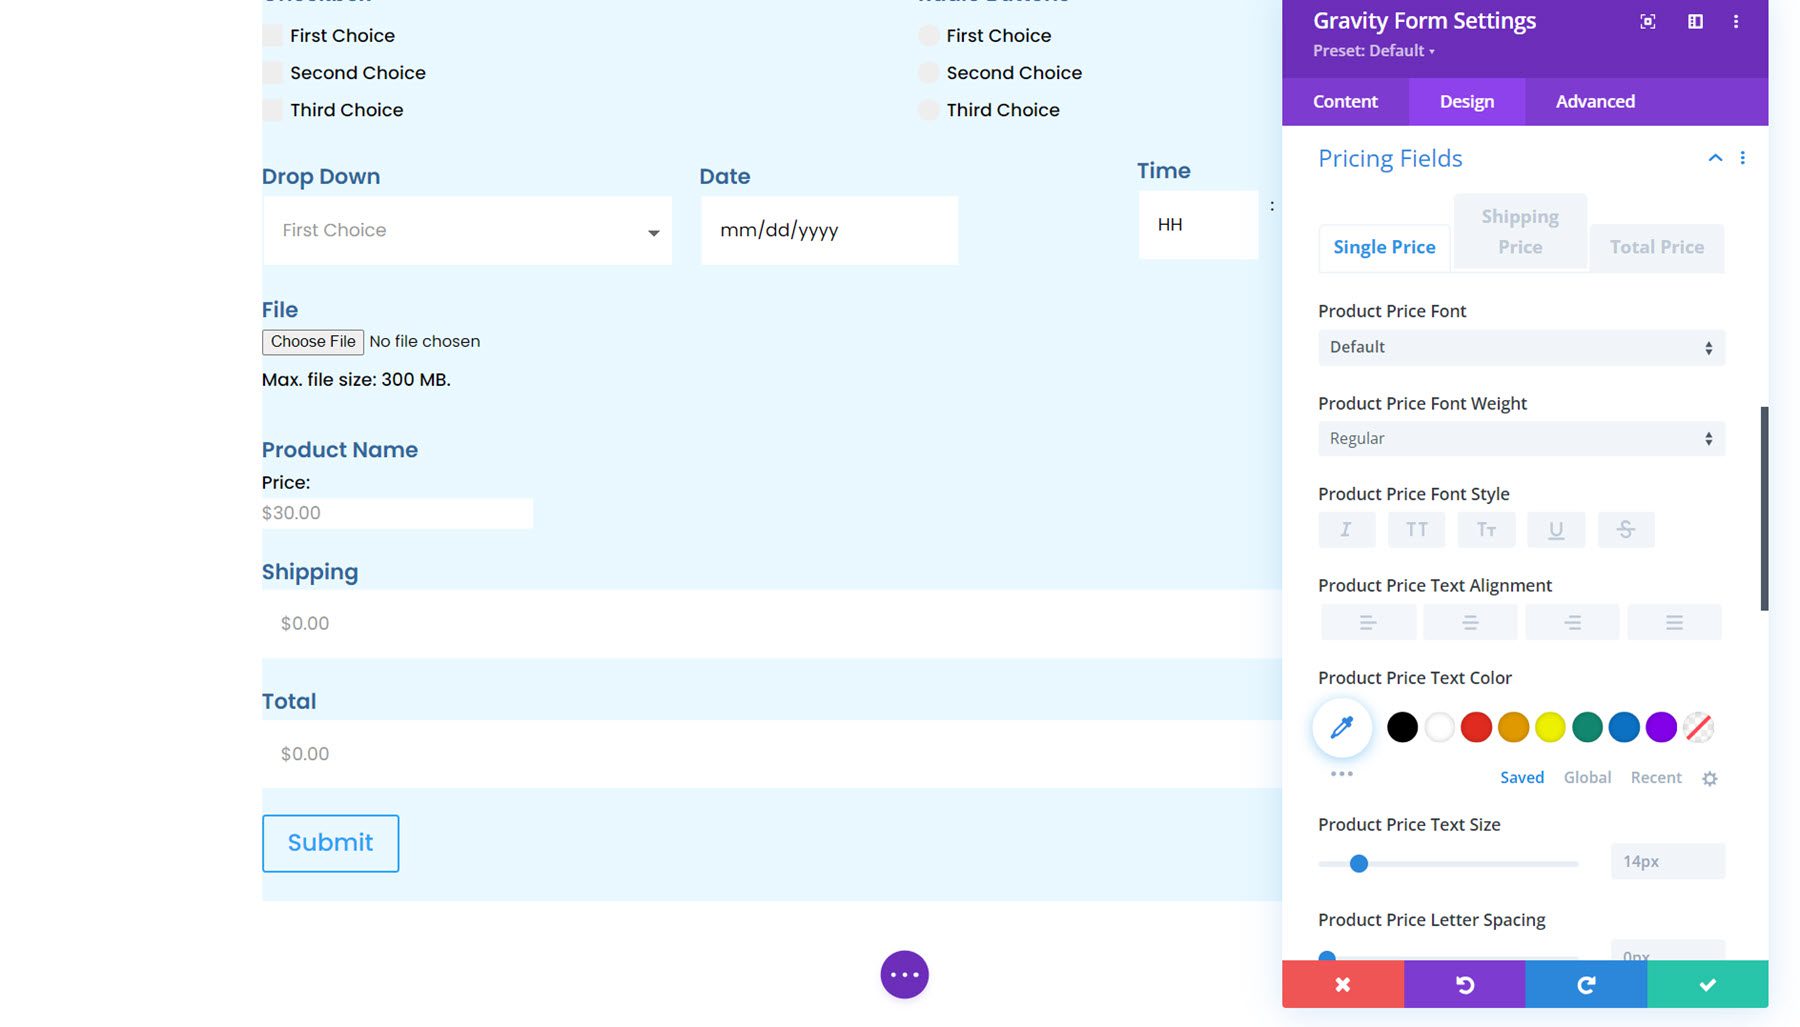1800x1027 pixels.
Task: Open the Preset: Default dropdown
Action: (1374, 51)
